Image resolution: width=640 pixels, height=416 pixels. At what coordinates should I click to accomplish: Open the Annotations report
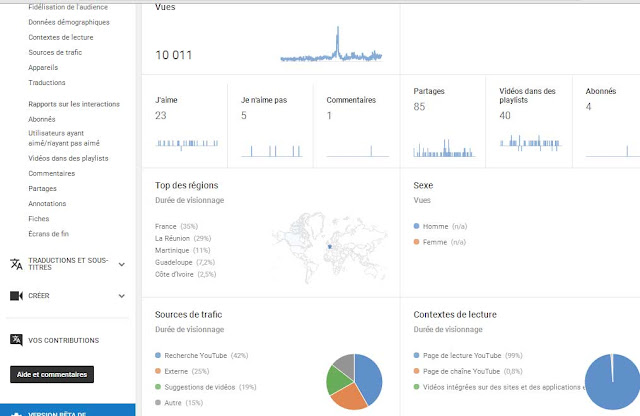click(x=47, y=203)
